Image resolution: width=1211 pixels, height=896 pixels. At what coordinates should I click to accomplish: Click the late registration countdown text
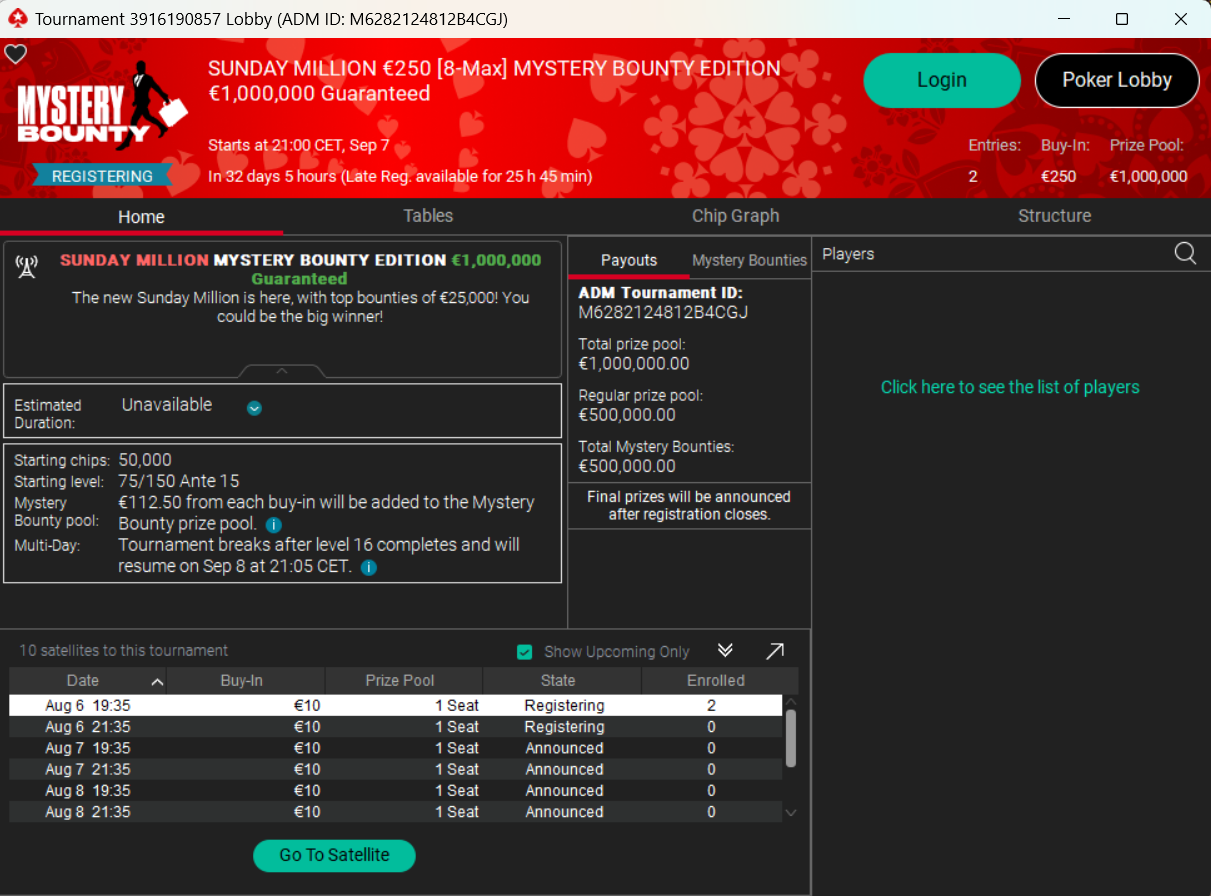click(x=400, y=176)
